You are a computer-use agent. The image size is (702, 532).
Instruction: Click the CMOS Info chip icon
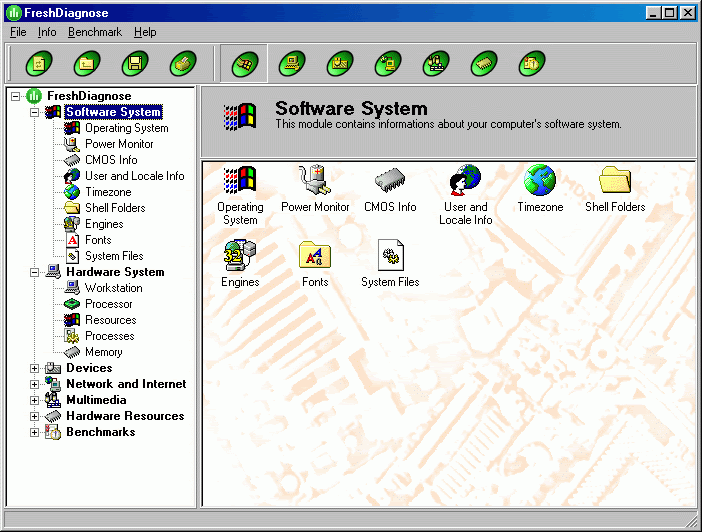pos(390,182)
